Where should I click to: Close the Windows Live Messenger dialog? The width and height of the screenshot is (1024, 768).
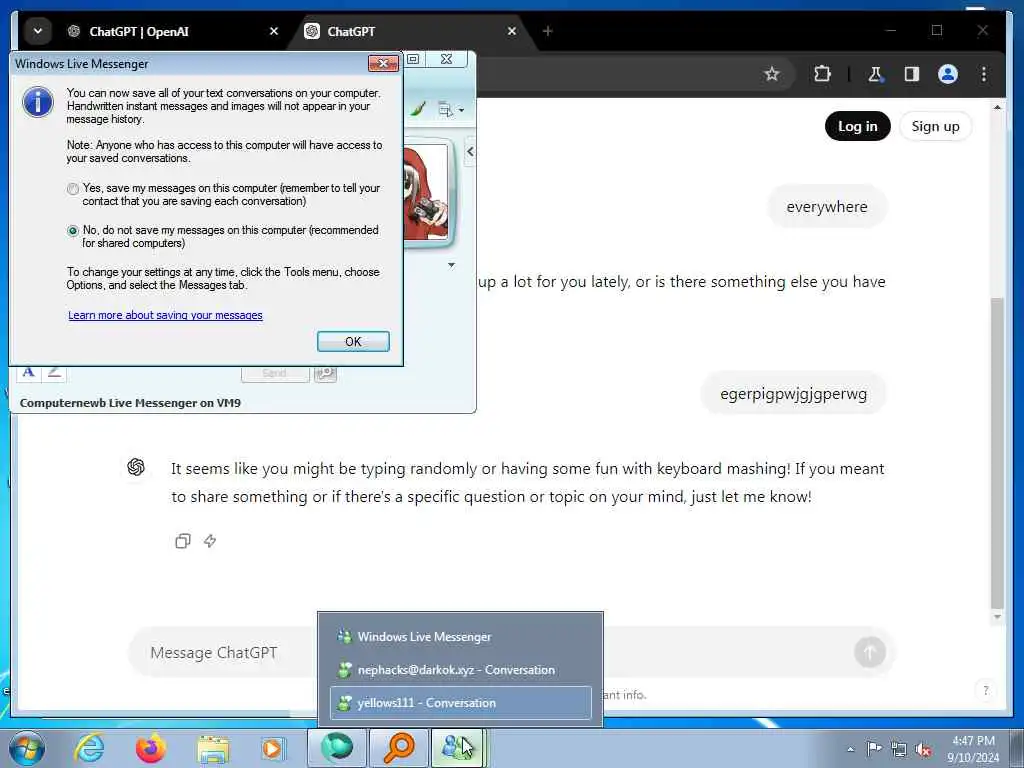(383, 63)
